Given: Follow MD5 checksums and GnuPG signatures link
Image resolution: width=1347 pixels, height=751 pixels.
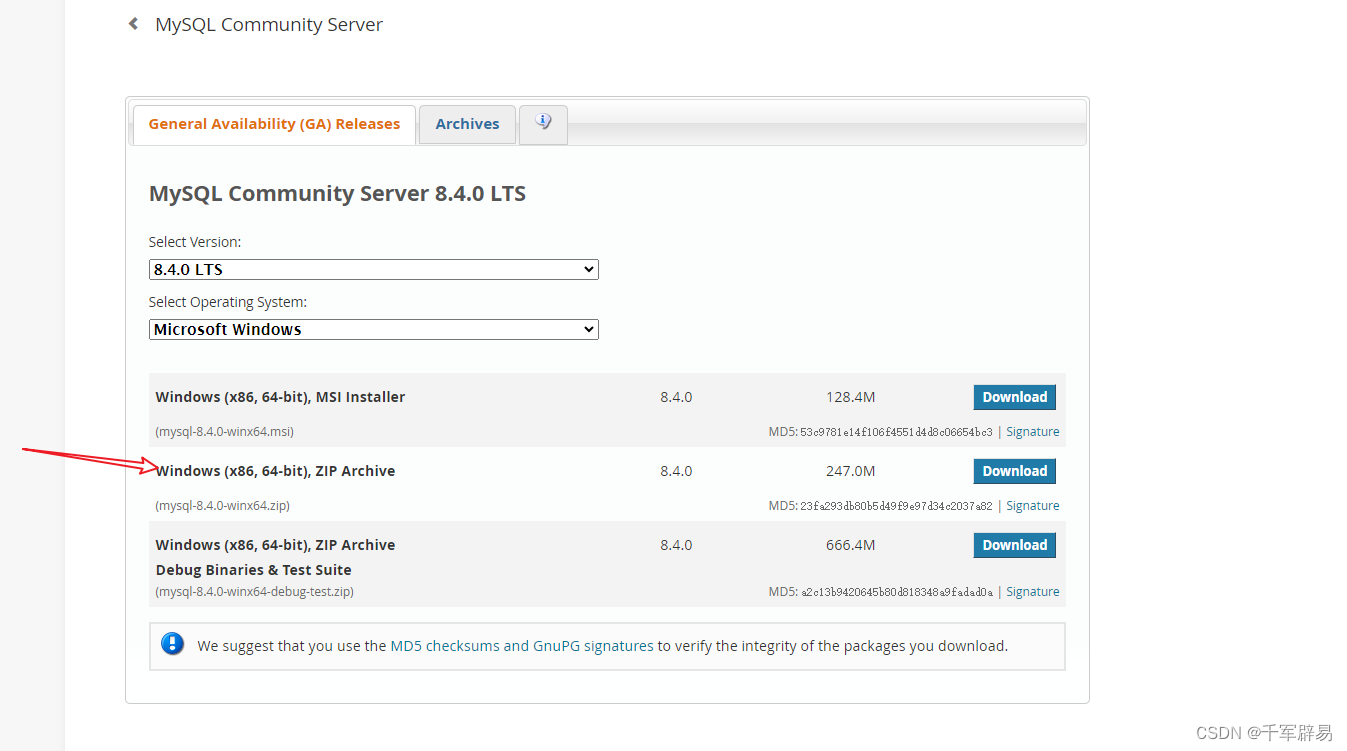Looking at the screenshot, I should point(522,646).
